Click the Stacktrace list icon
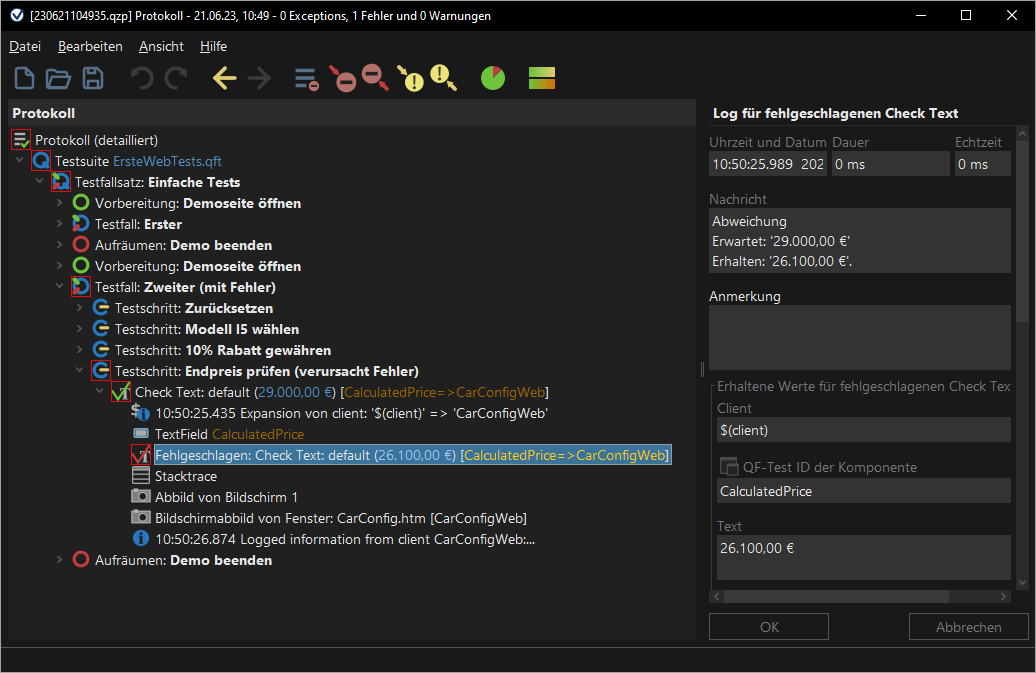 pyautogui.click(x=141, y=476)
